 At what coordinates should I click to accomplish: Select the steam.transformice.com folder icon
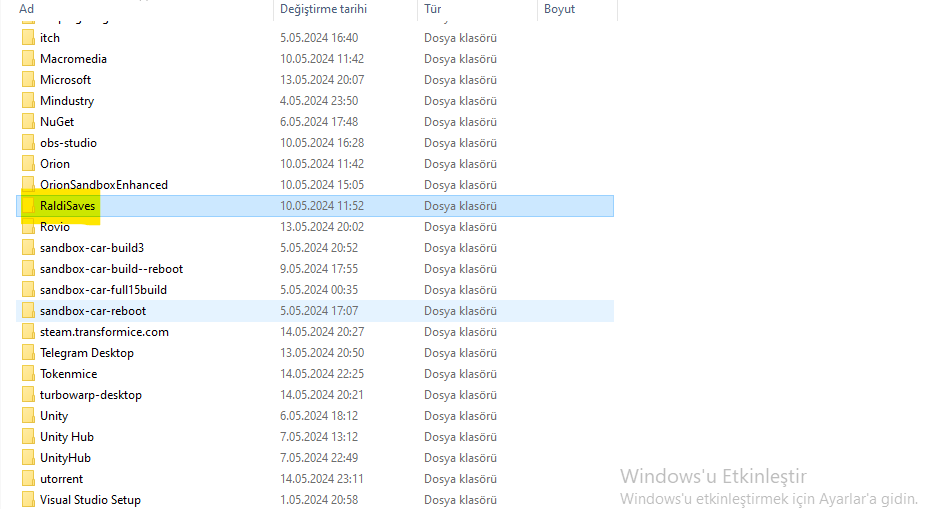[28, 331]
